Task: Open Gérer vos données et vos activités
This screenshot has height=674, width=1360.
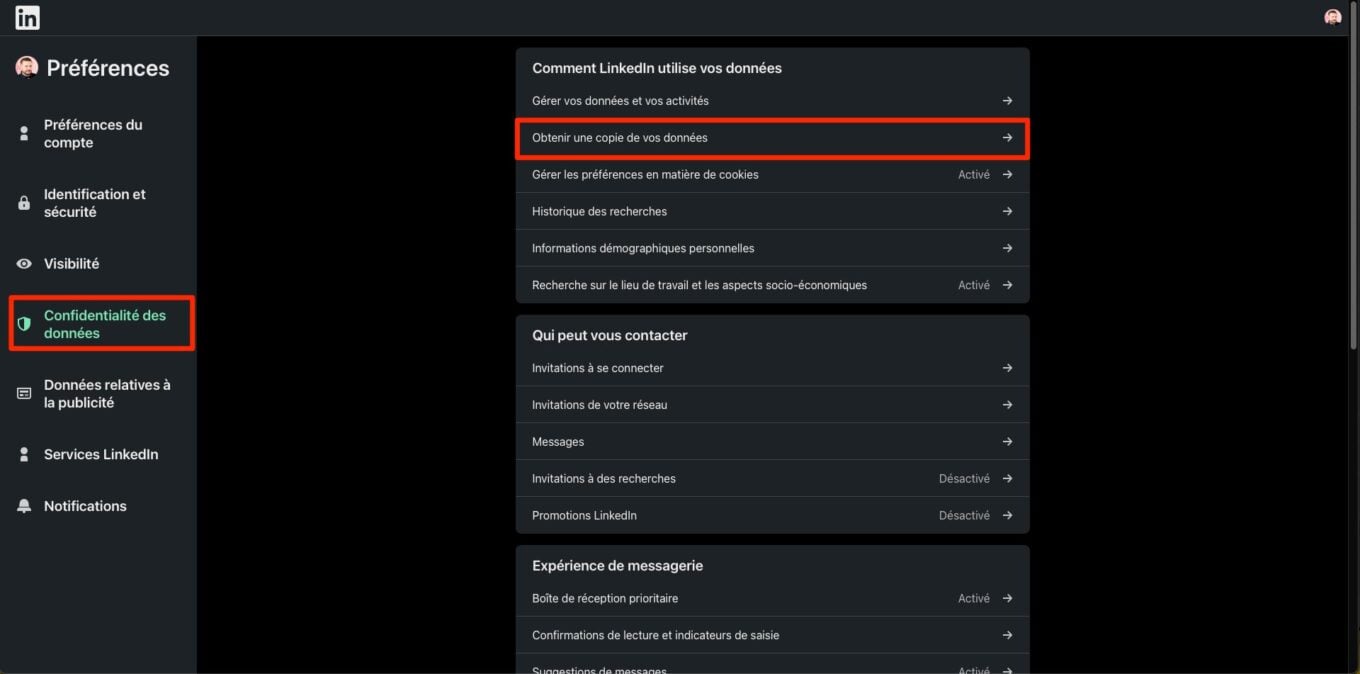Action: click(x=772, y=101)
